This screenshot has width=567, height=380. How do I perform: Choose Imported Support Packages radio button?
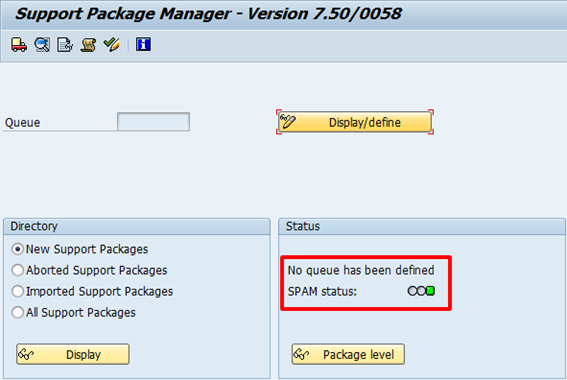tap(17, 291)
